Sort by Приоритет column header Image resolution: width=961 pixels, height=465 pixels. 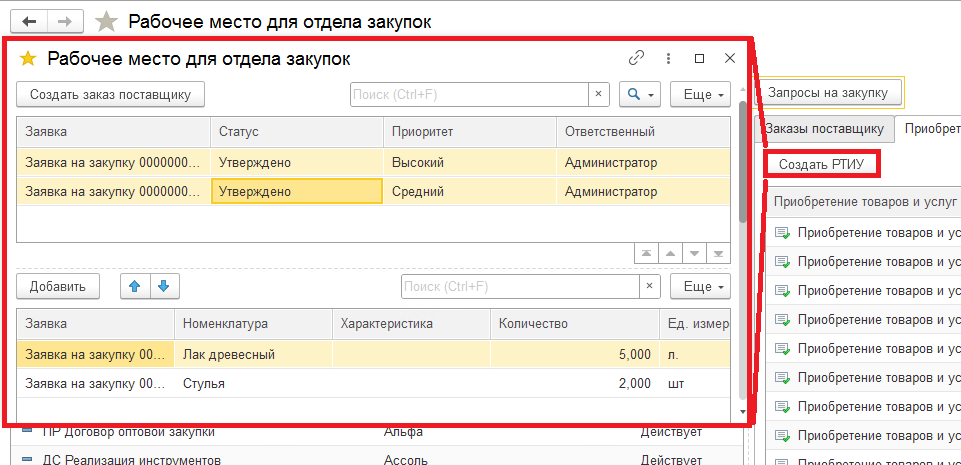[x=468, y=131]
